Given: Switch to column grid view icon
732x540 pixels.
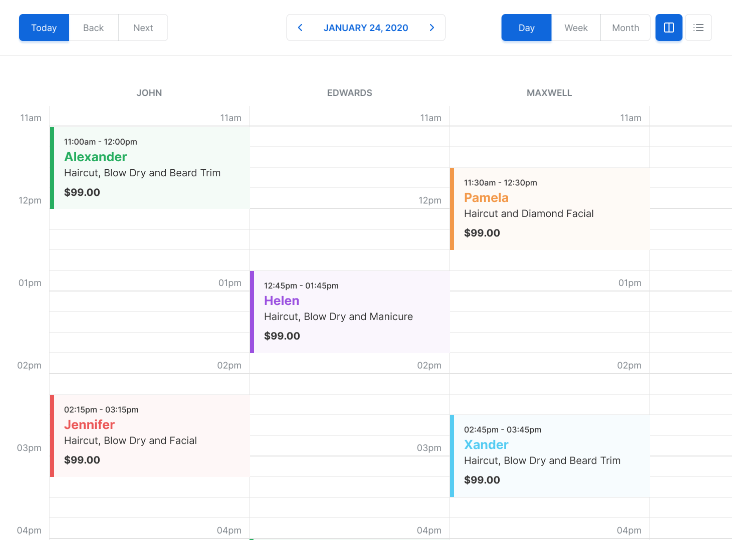Looking at the screenshot, I should tap(669, 28).
